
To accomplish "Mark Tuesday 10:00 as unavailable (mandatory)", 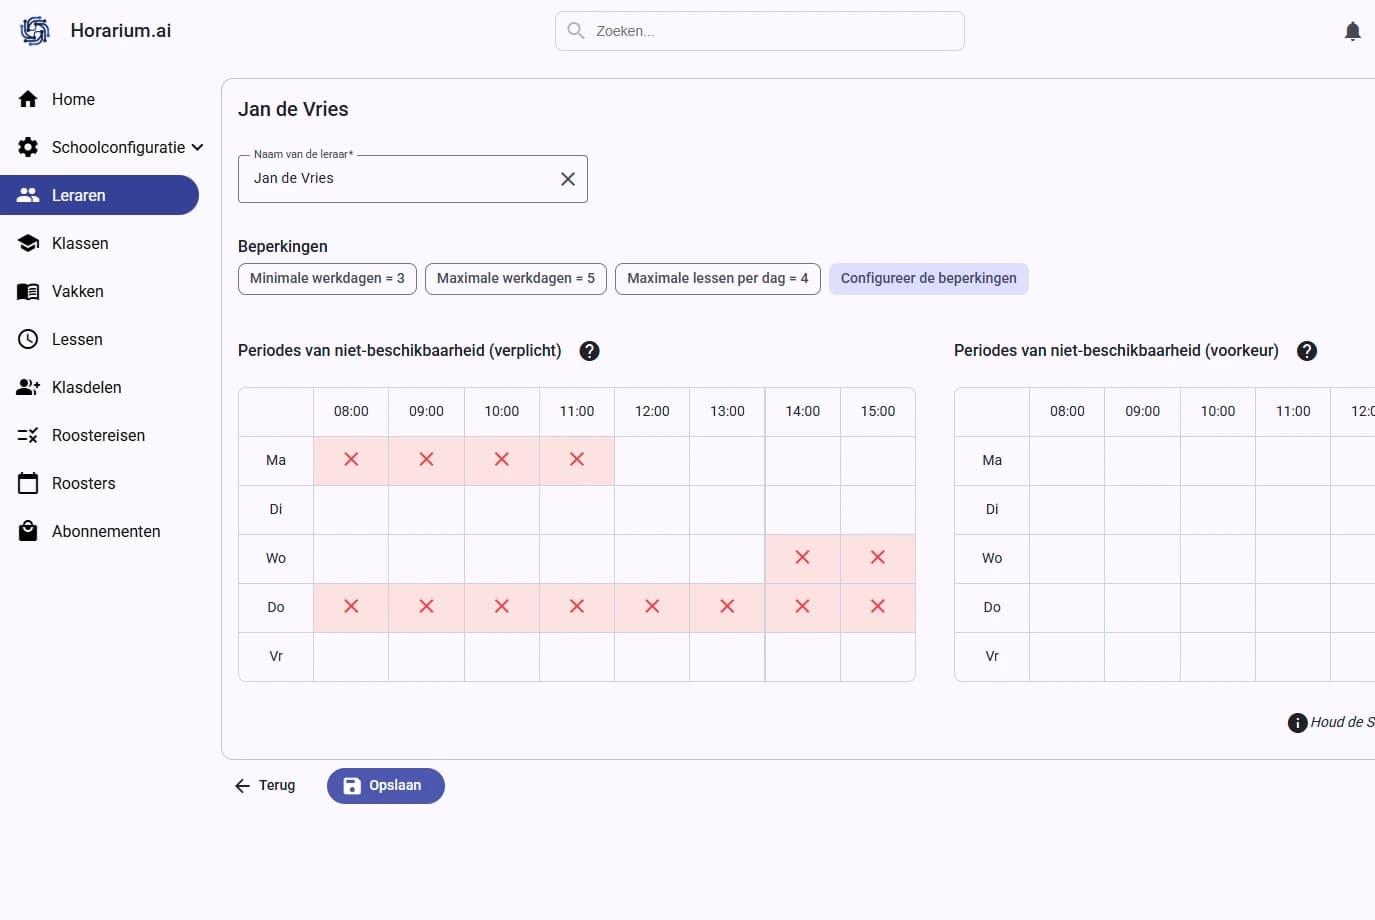I will point(501,509).
